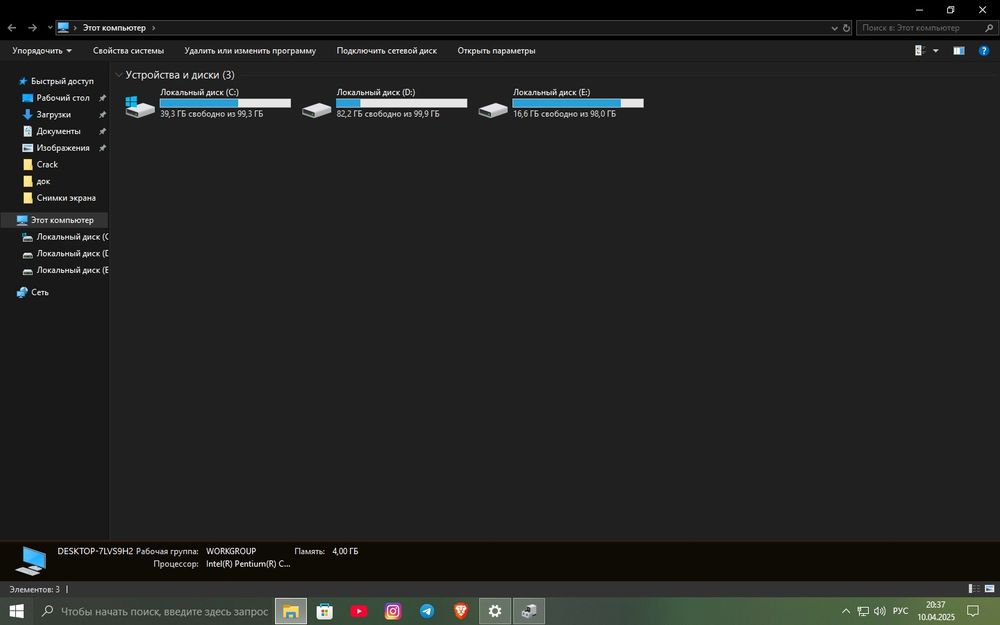Click Свойства системы in the toolbar

(x=128, y=50)
